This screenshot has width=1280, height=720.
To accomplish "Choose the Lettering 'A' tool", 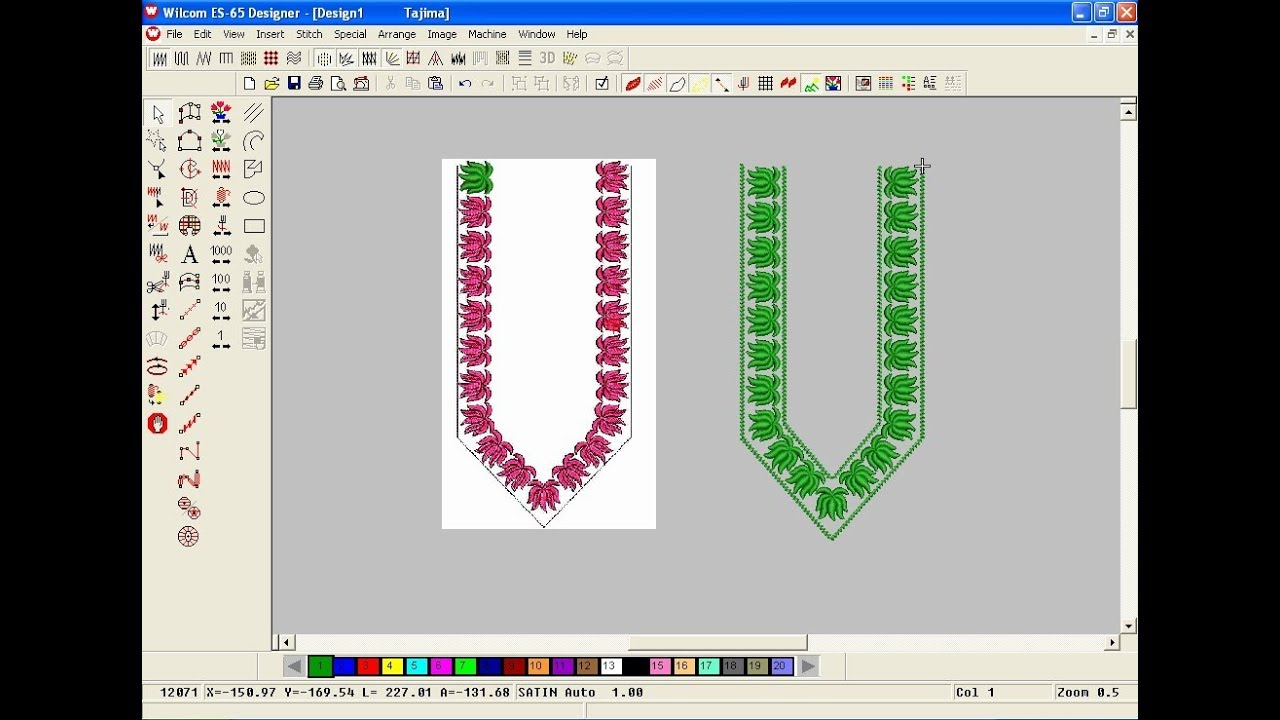I will click(x=189, y=254).
